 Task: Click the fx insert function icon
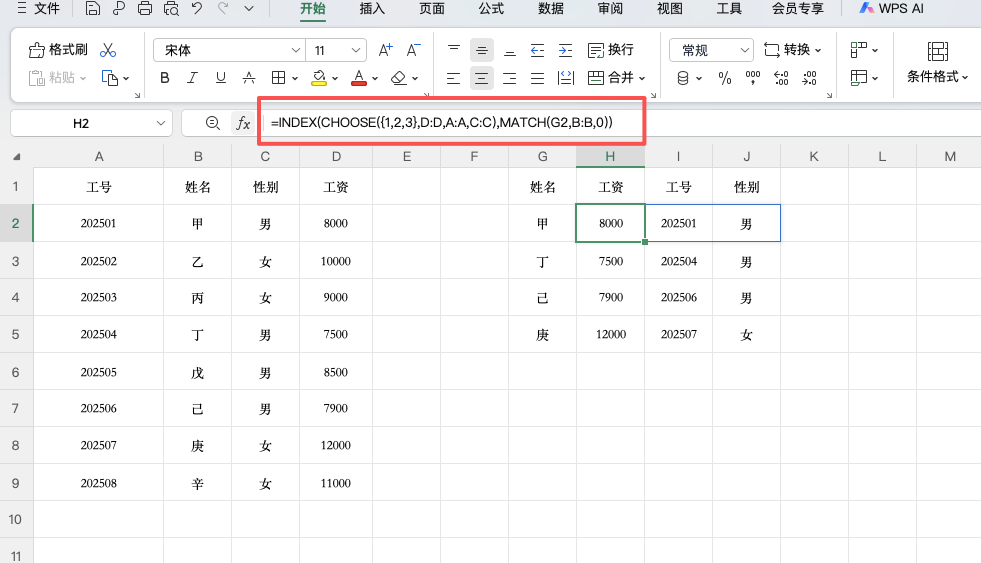[242, 123]
